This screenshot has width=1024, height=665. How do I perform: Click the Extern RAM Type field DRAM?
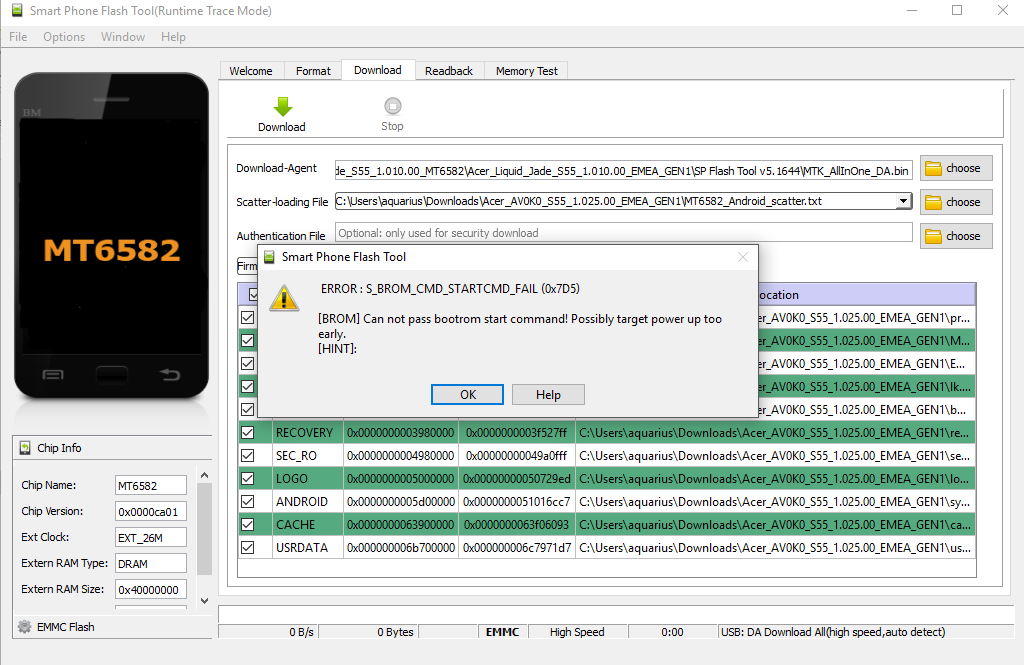[x=151, y=563]
